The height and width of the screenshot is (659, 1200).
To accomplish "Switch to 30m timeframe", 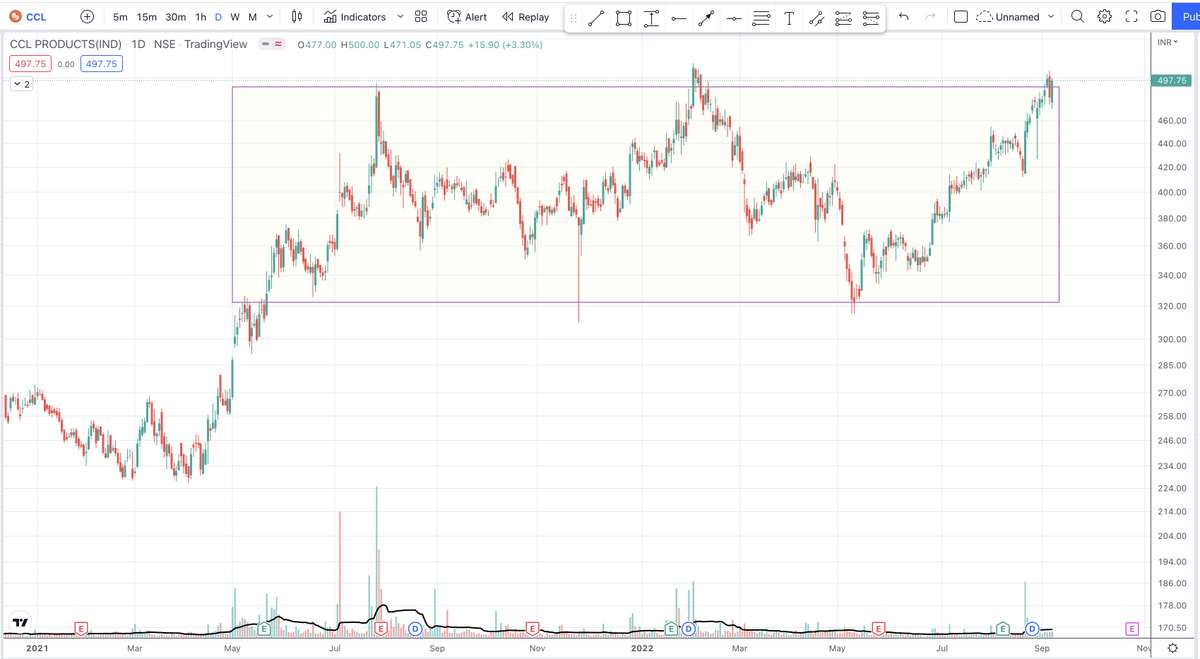I will point(176,17).
